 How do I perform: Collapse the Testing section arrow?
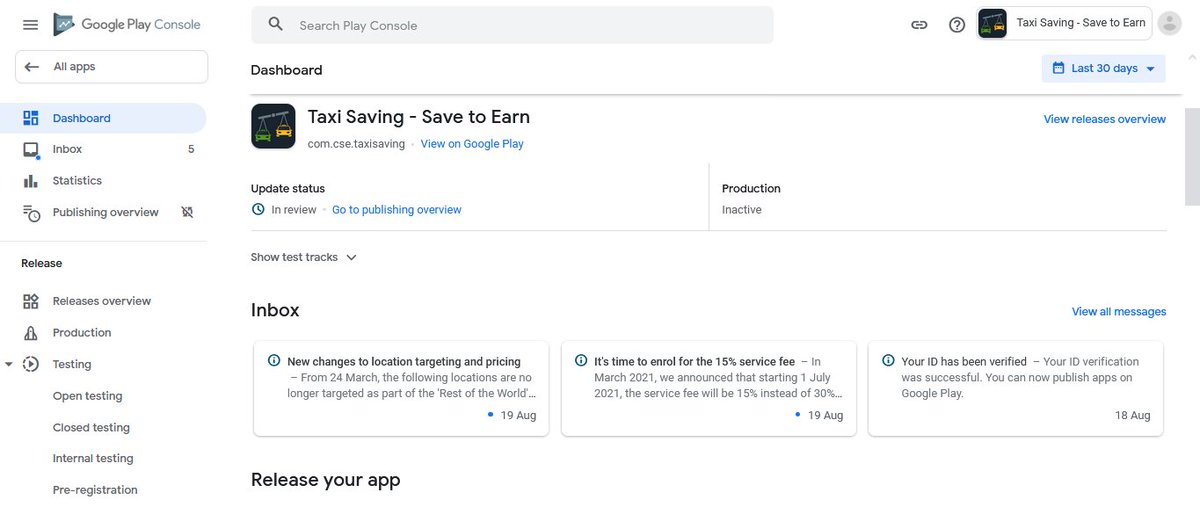point(9,364)
